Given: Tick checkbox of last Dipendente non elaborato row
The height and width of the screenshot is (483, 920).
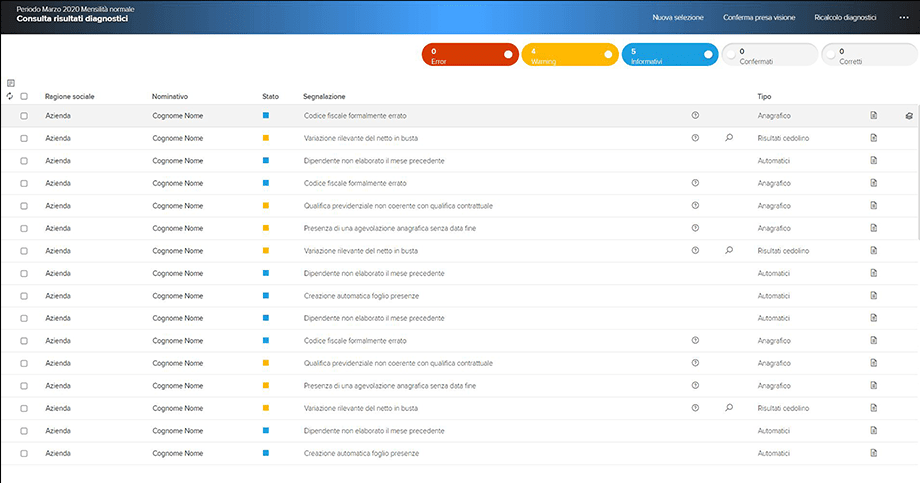Looking at the screenshot, I should click(x=24, y=431).
